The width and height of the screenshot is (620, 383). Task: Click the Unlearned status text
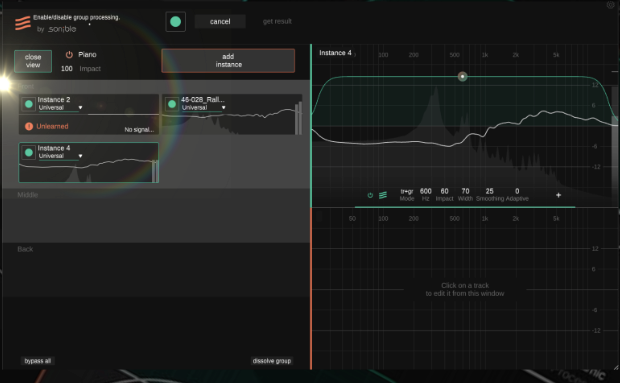coord(52,126)
